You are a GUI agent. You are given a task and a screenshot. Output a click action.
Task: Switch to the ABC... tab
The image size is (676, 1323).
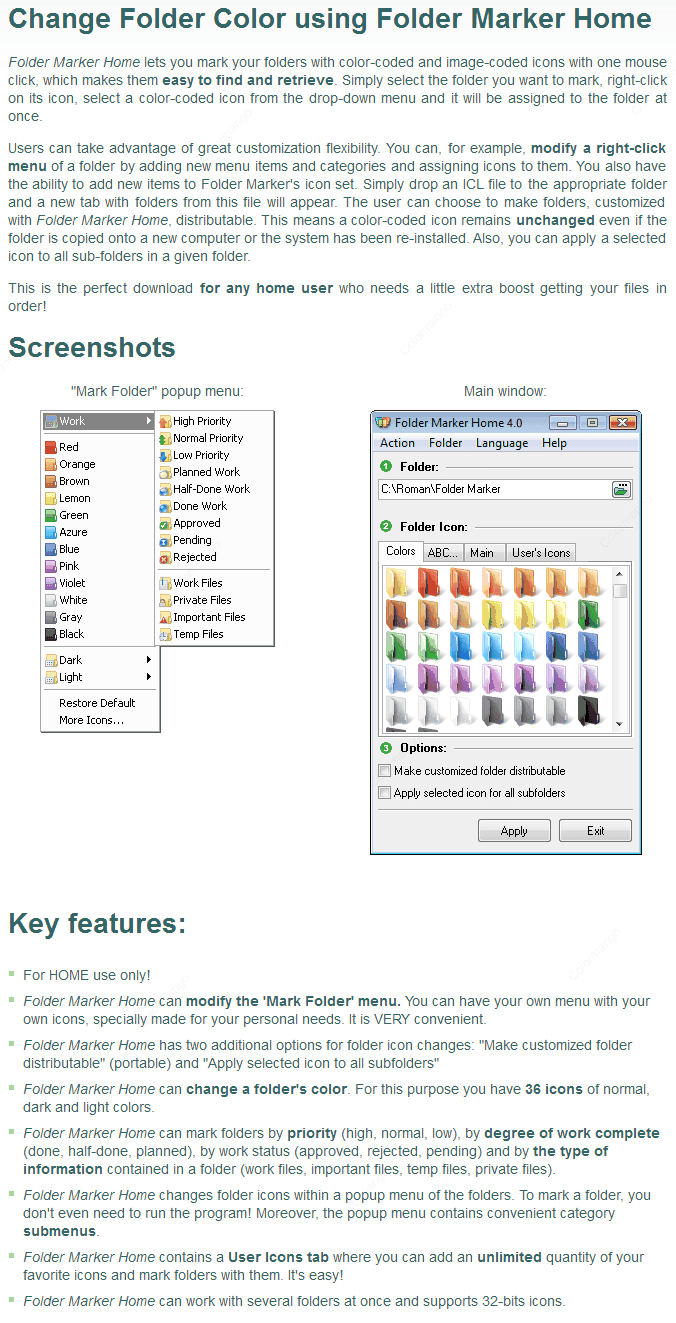click(x=442, y=553)
